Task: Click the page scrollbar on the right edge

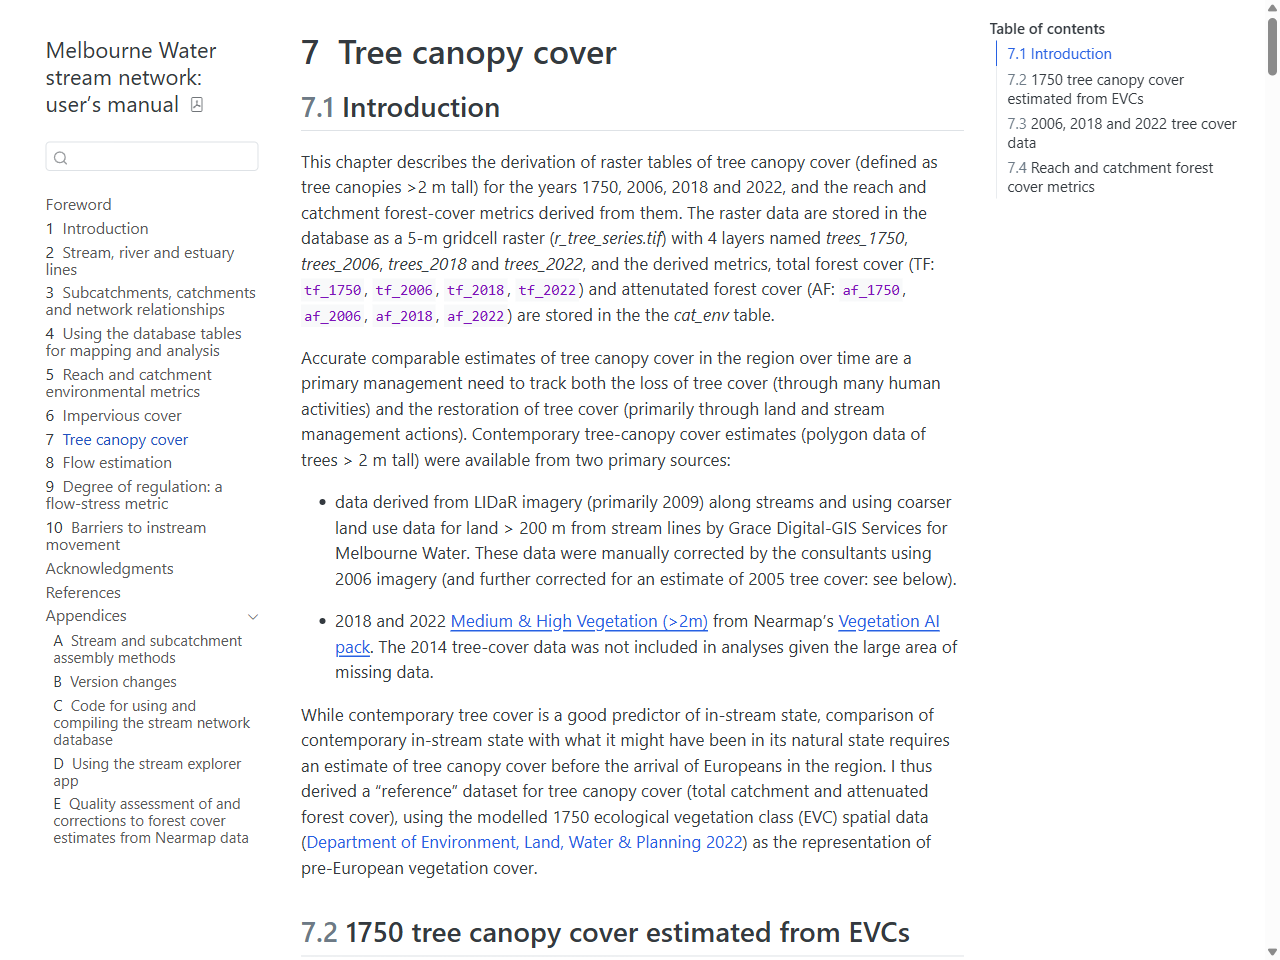Action: pyautogui.click(x=1272, y=45)
